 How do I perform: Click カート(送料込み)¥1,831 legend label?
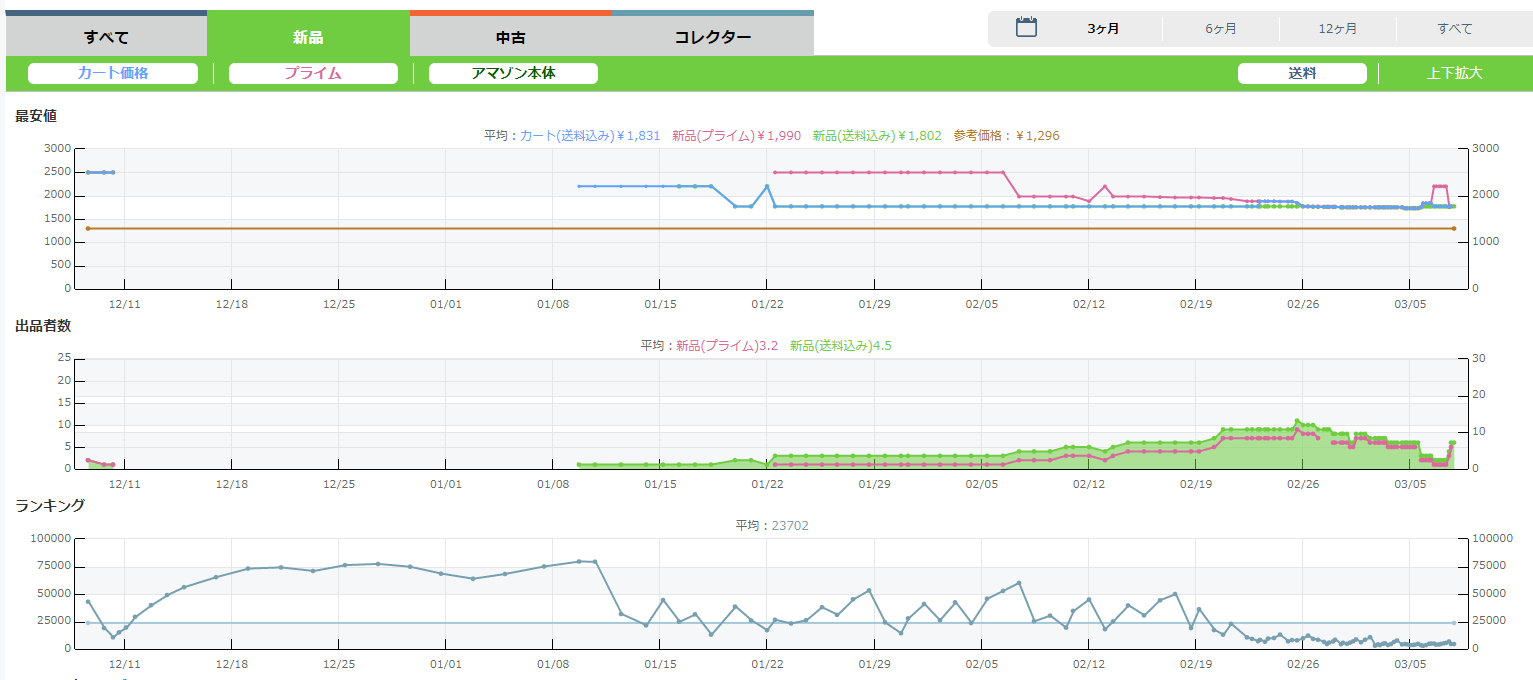pyautogui.click(x=590, y=136)
